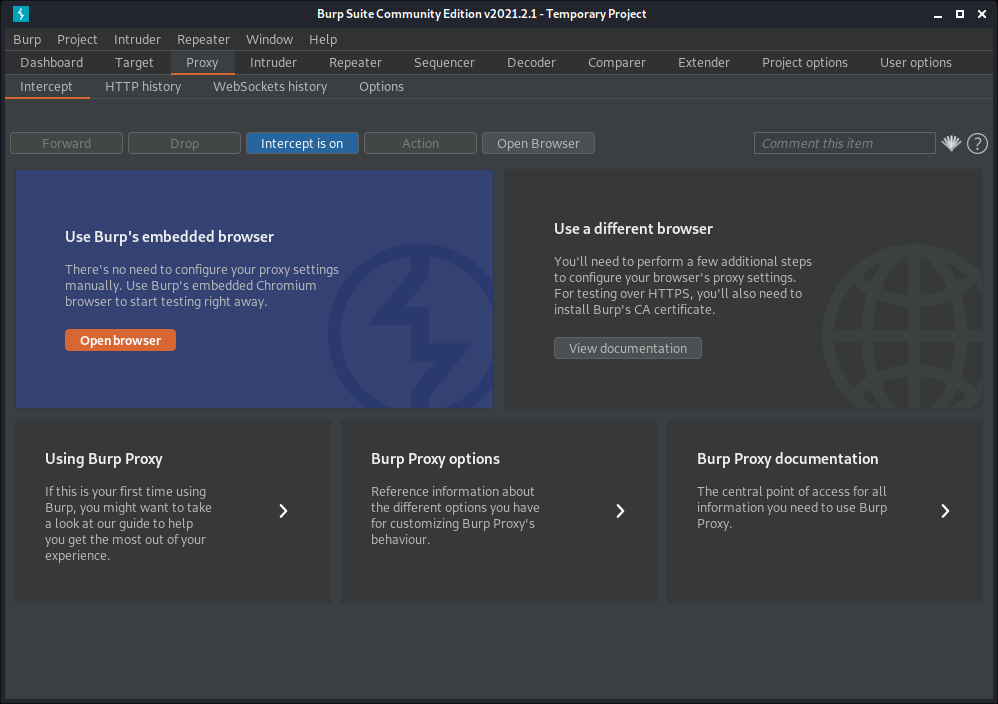Click the grey Open Browser toolbar button
998x704 pixels.
(x=538, y=143)
